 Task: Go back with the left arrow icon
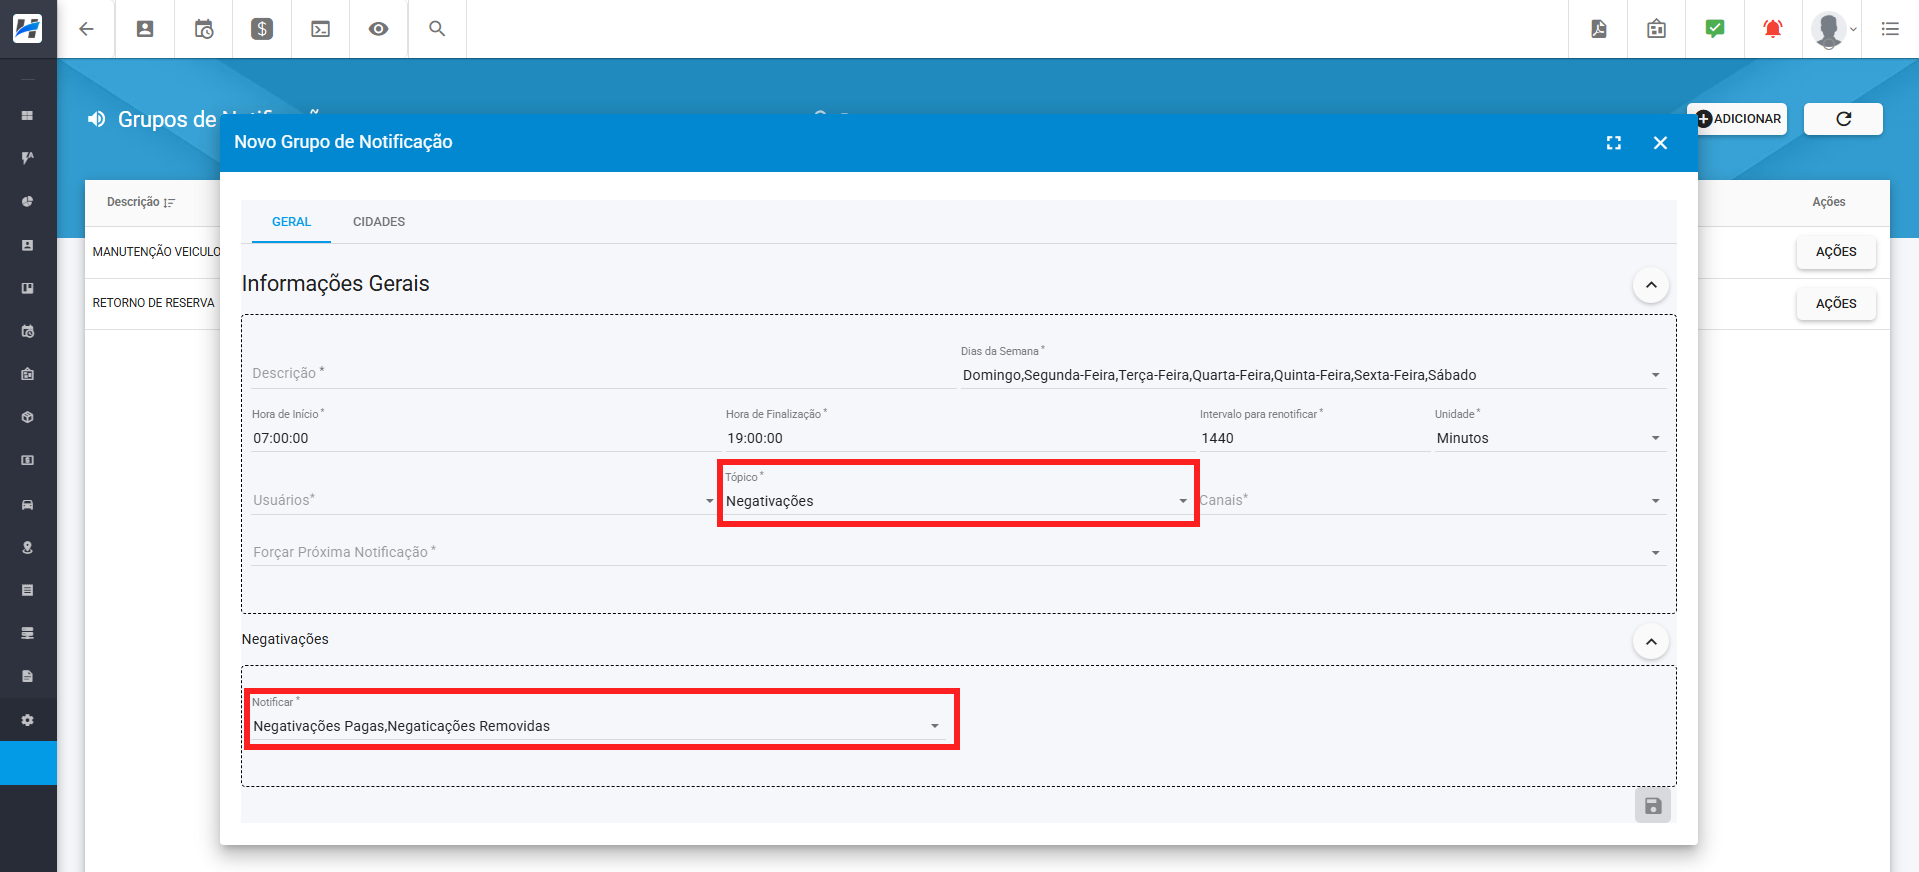86,29
